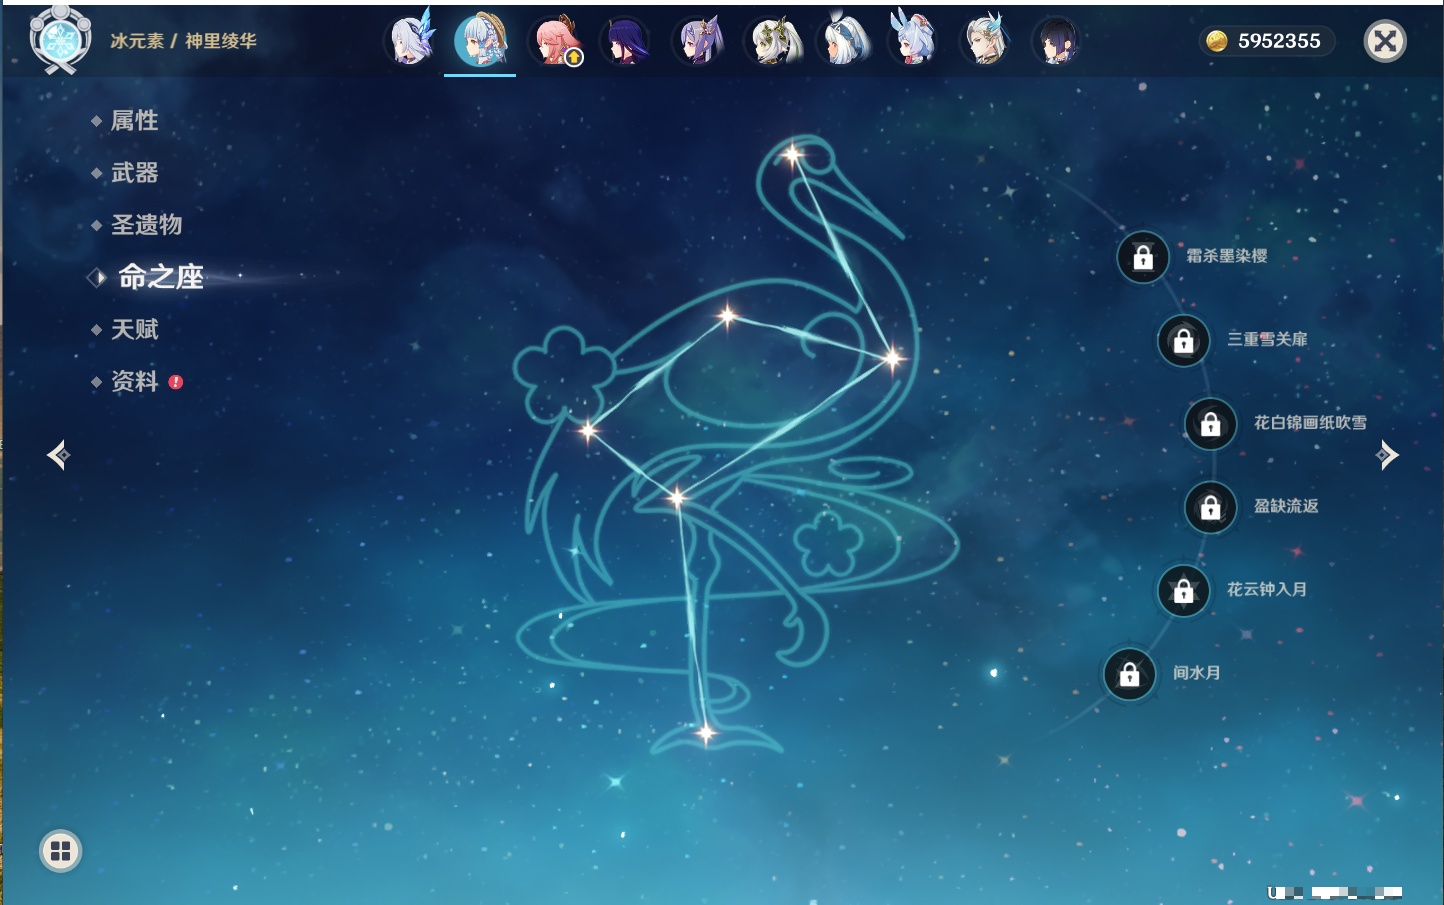The width and height of the screenshot is (1444, 905).
Task: Pick the last portrait with short dark hair
Action: [1056, 41]
